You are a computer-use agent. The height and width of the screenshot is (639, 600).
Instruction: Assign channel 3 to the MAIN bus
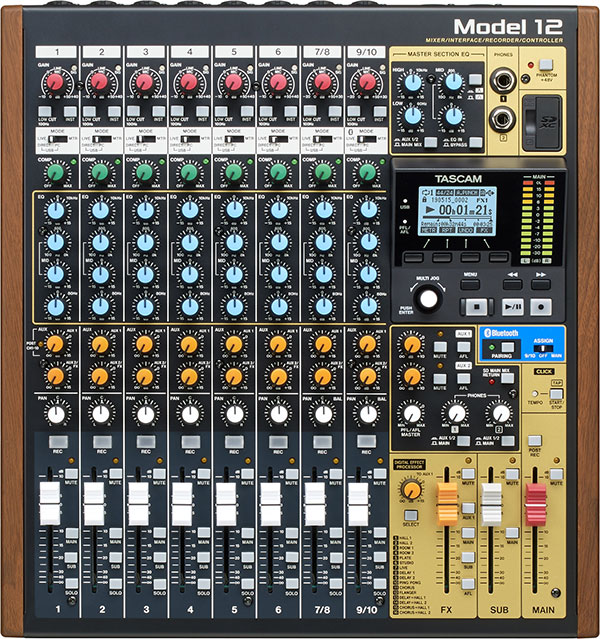coord(159,533)
